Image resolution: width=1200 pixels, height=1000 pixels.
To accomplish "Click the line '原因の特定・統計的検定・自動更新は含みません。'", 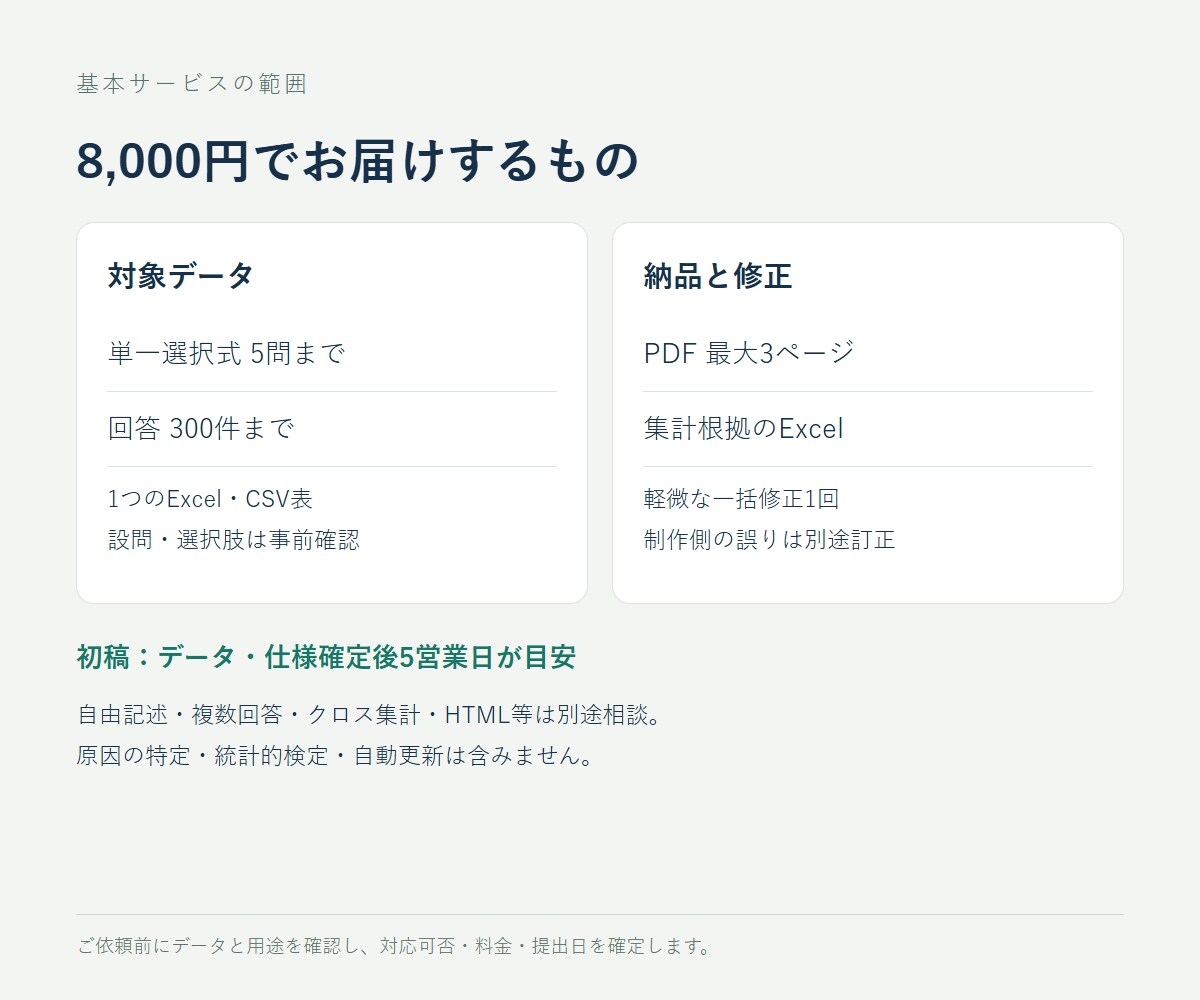I will (337, 755).
